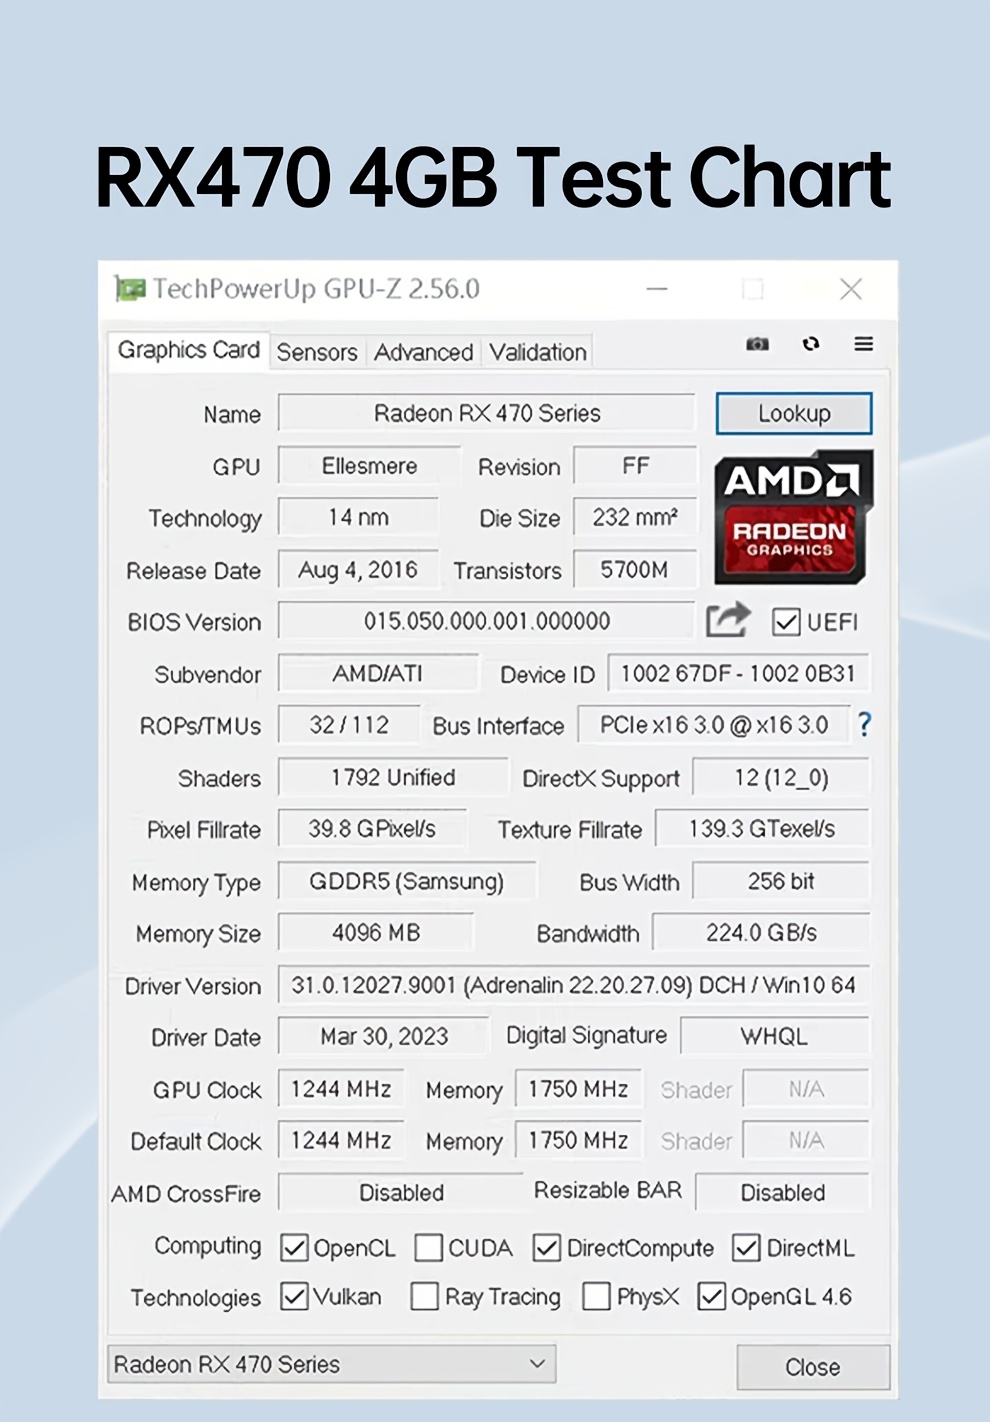Toggle the Vulkan checkbox
Screen dimensions: 990x1422
293,1297
